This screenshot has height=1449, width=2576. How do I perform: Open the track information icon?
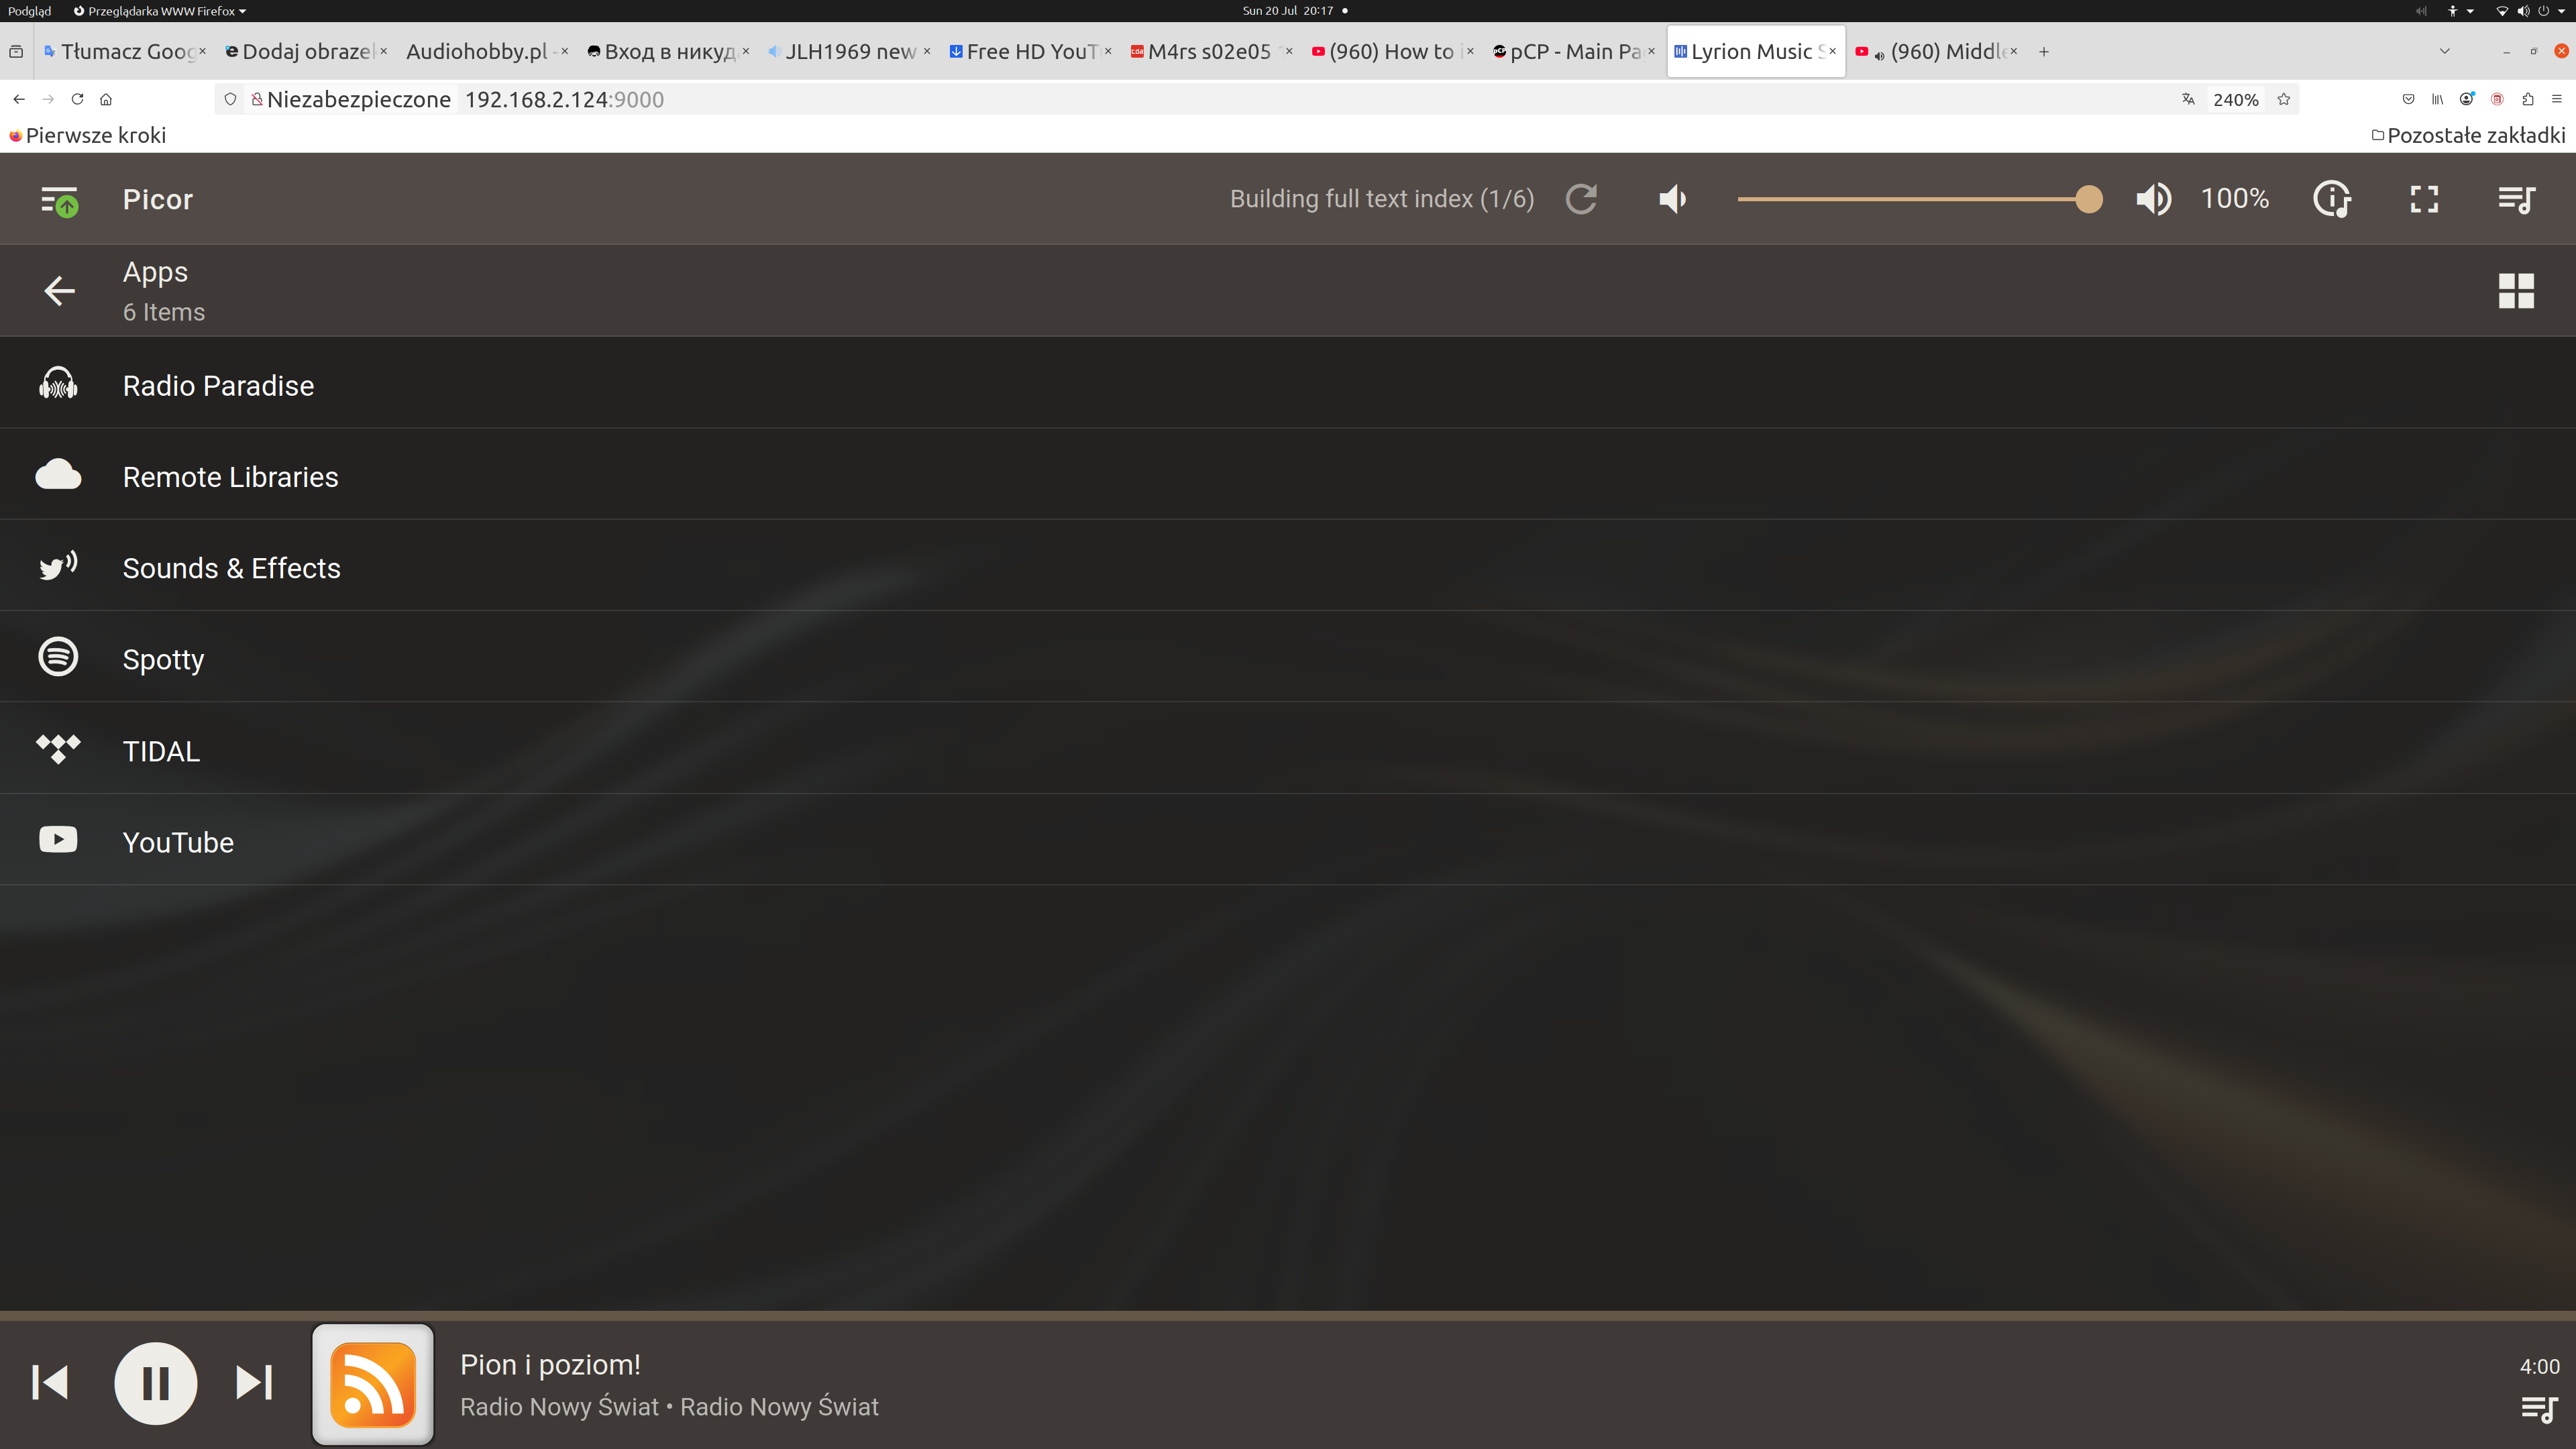click(x=2332, y=199)
